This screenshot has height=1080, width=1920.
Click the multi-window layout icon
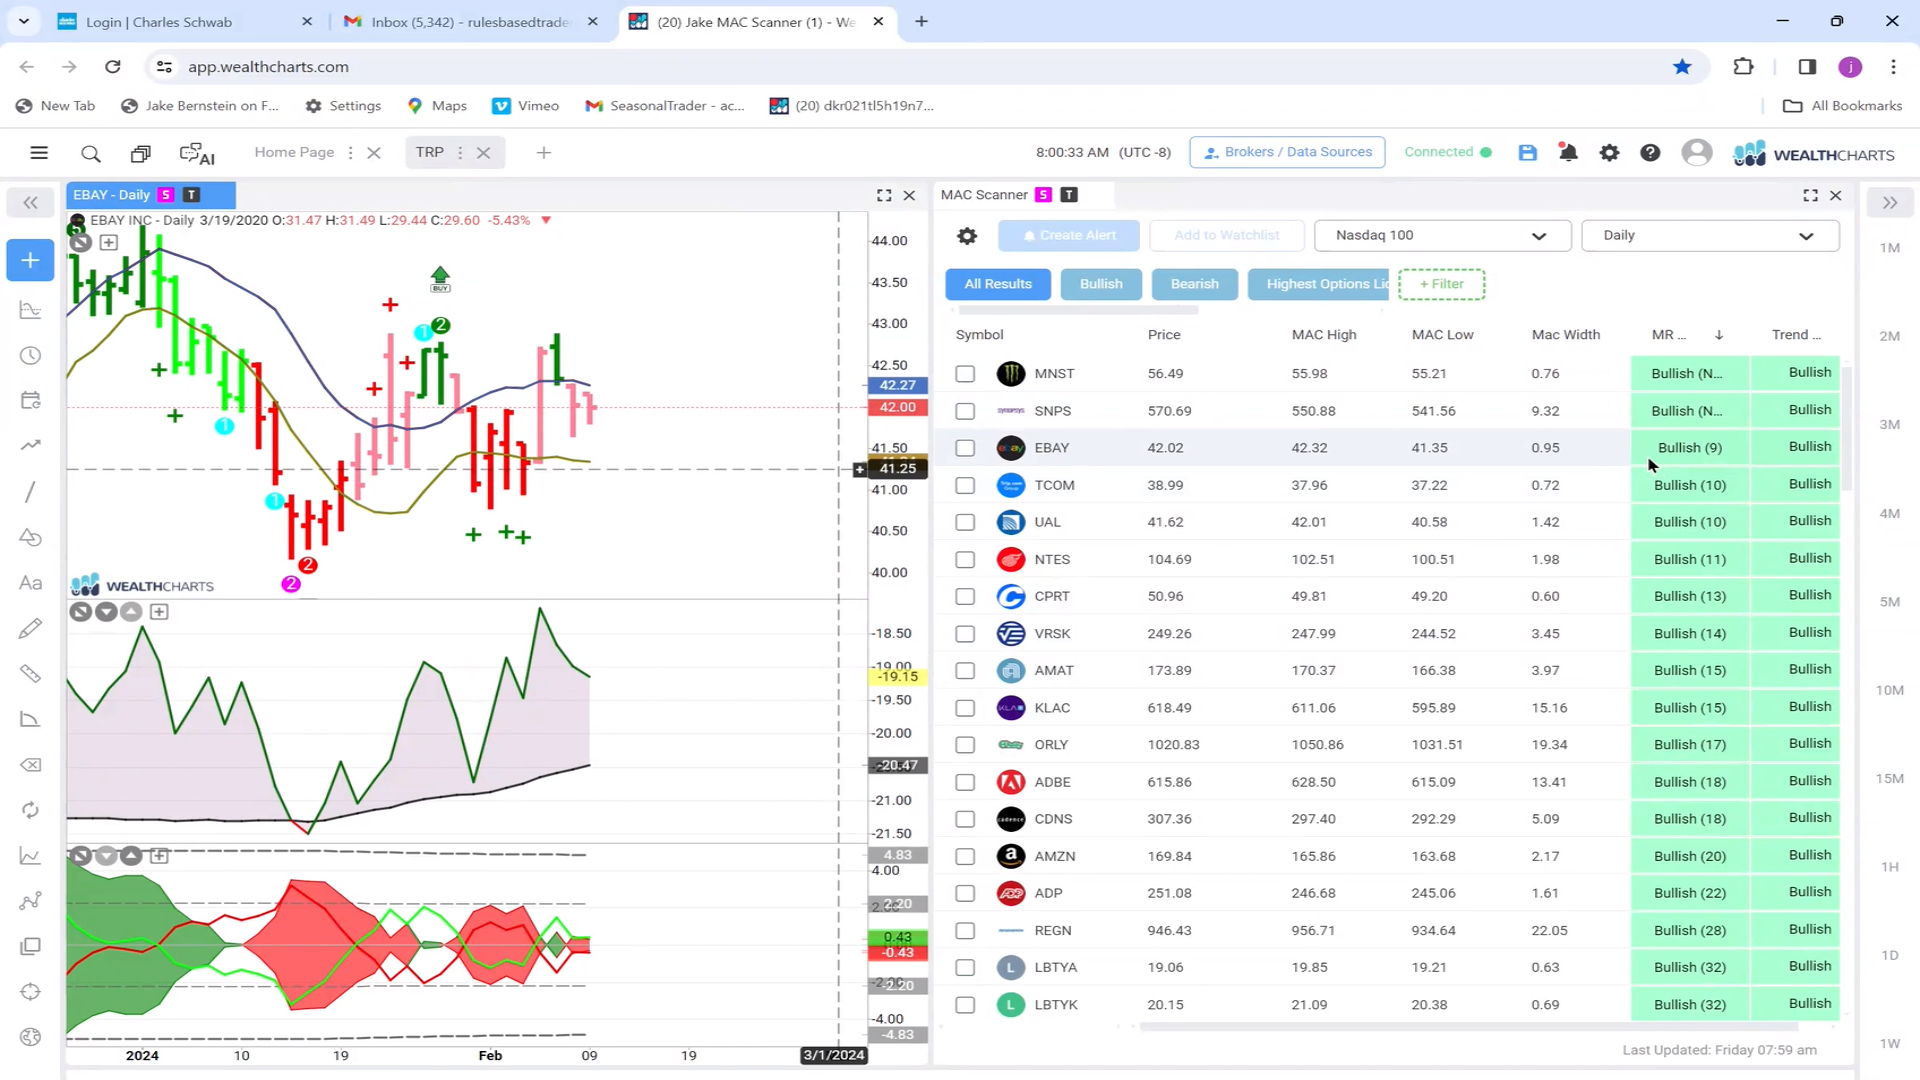(x=141, y=153)
